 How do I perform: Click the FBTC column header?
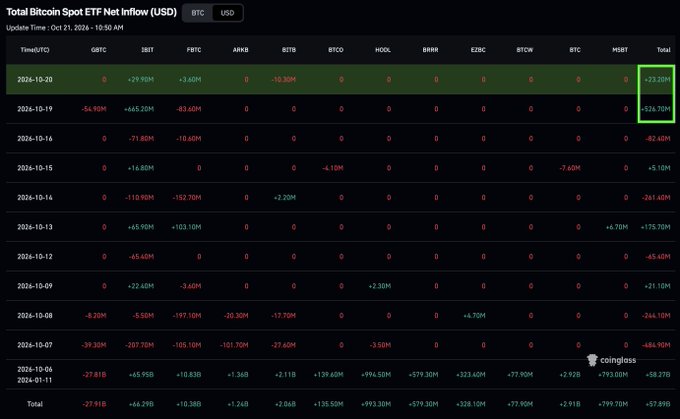[194, 50]
